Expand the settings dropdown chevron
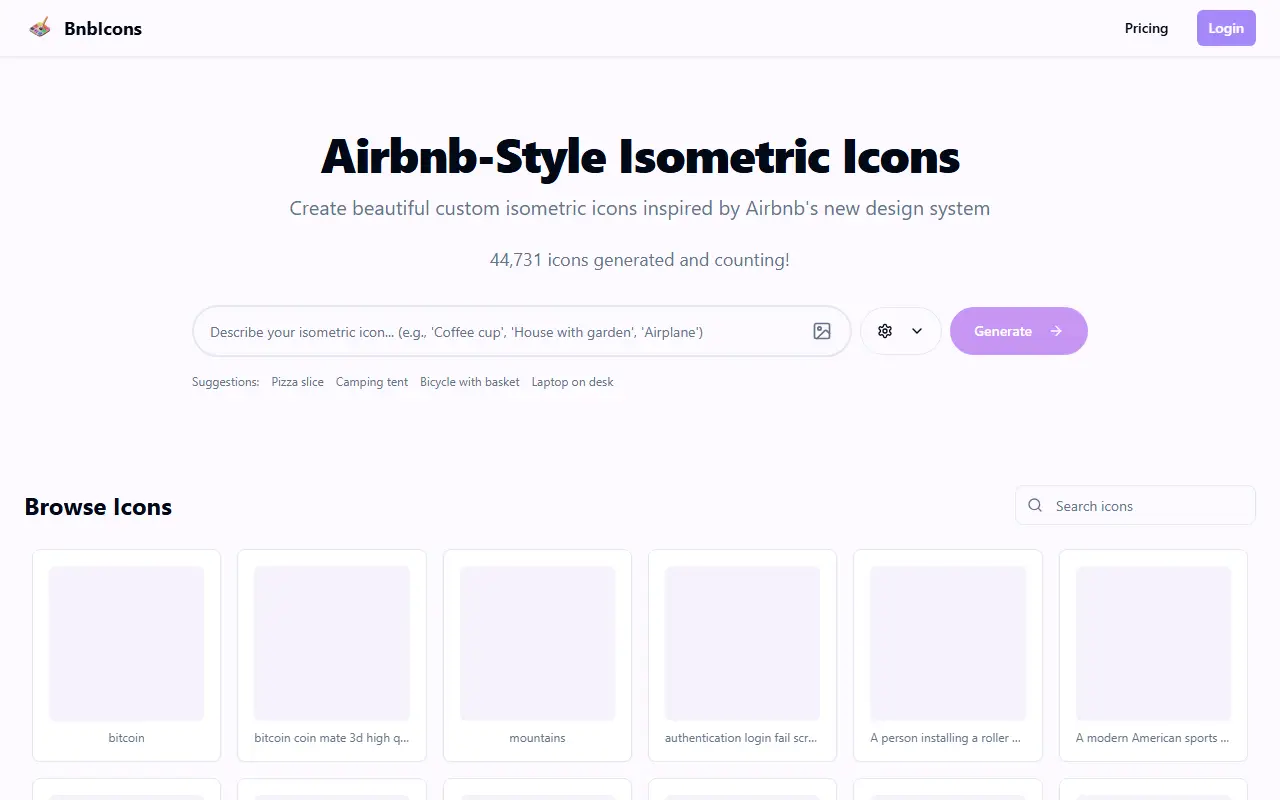 point(917,331)
